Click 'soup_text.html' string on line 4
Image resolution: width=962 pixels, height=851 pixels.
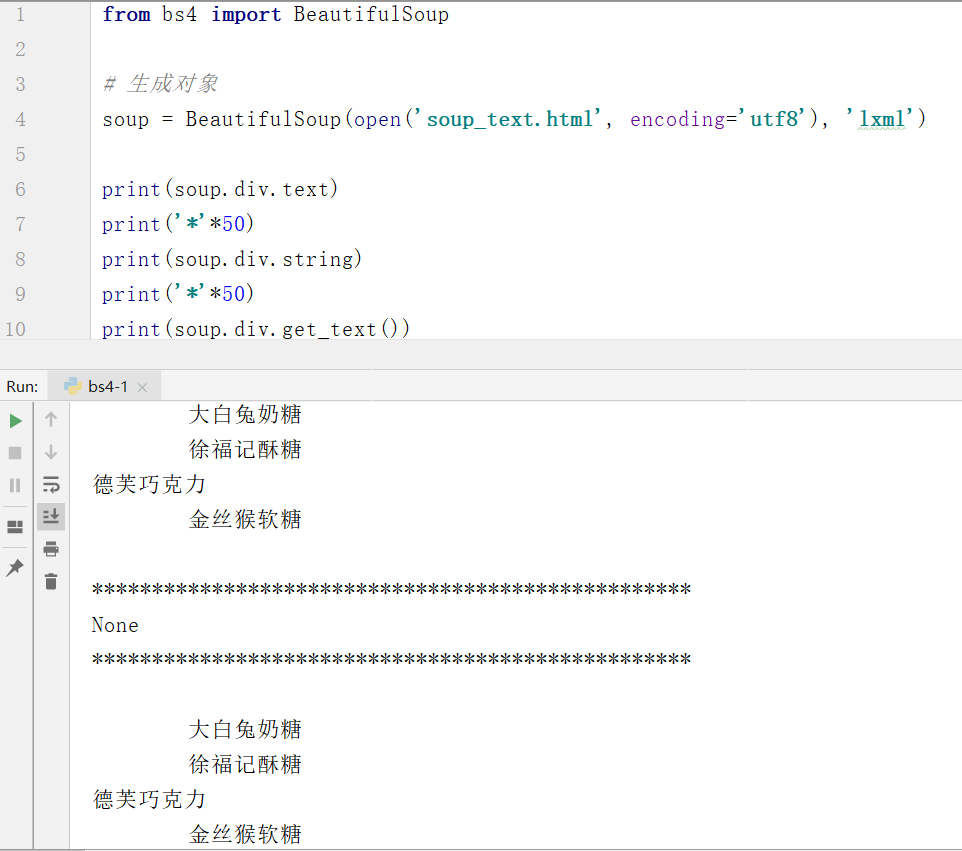[x=509, y=118]
